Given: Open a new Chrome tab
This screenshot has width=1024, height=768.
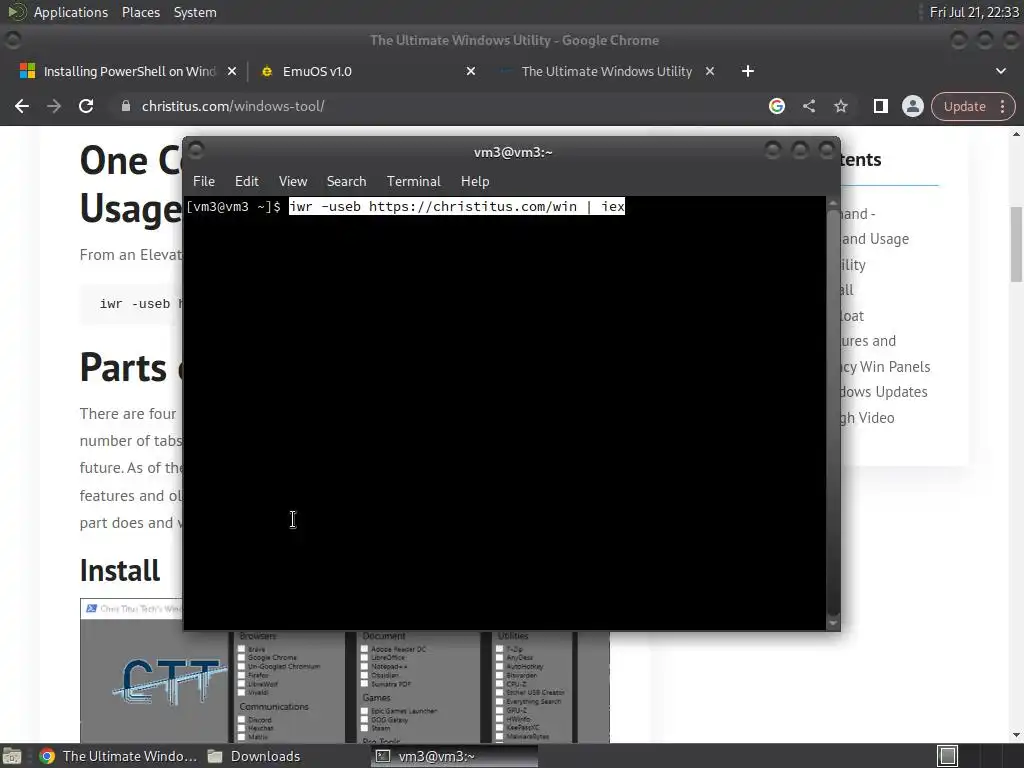Looking at the screenshot, I should click(x=748, y=71).
